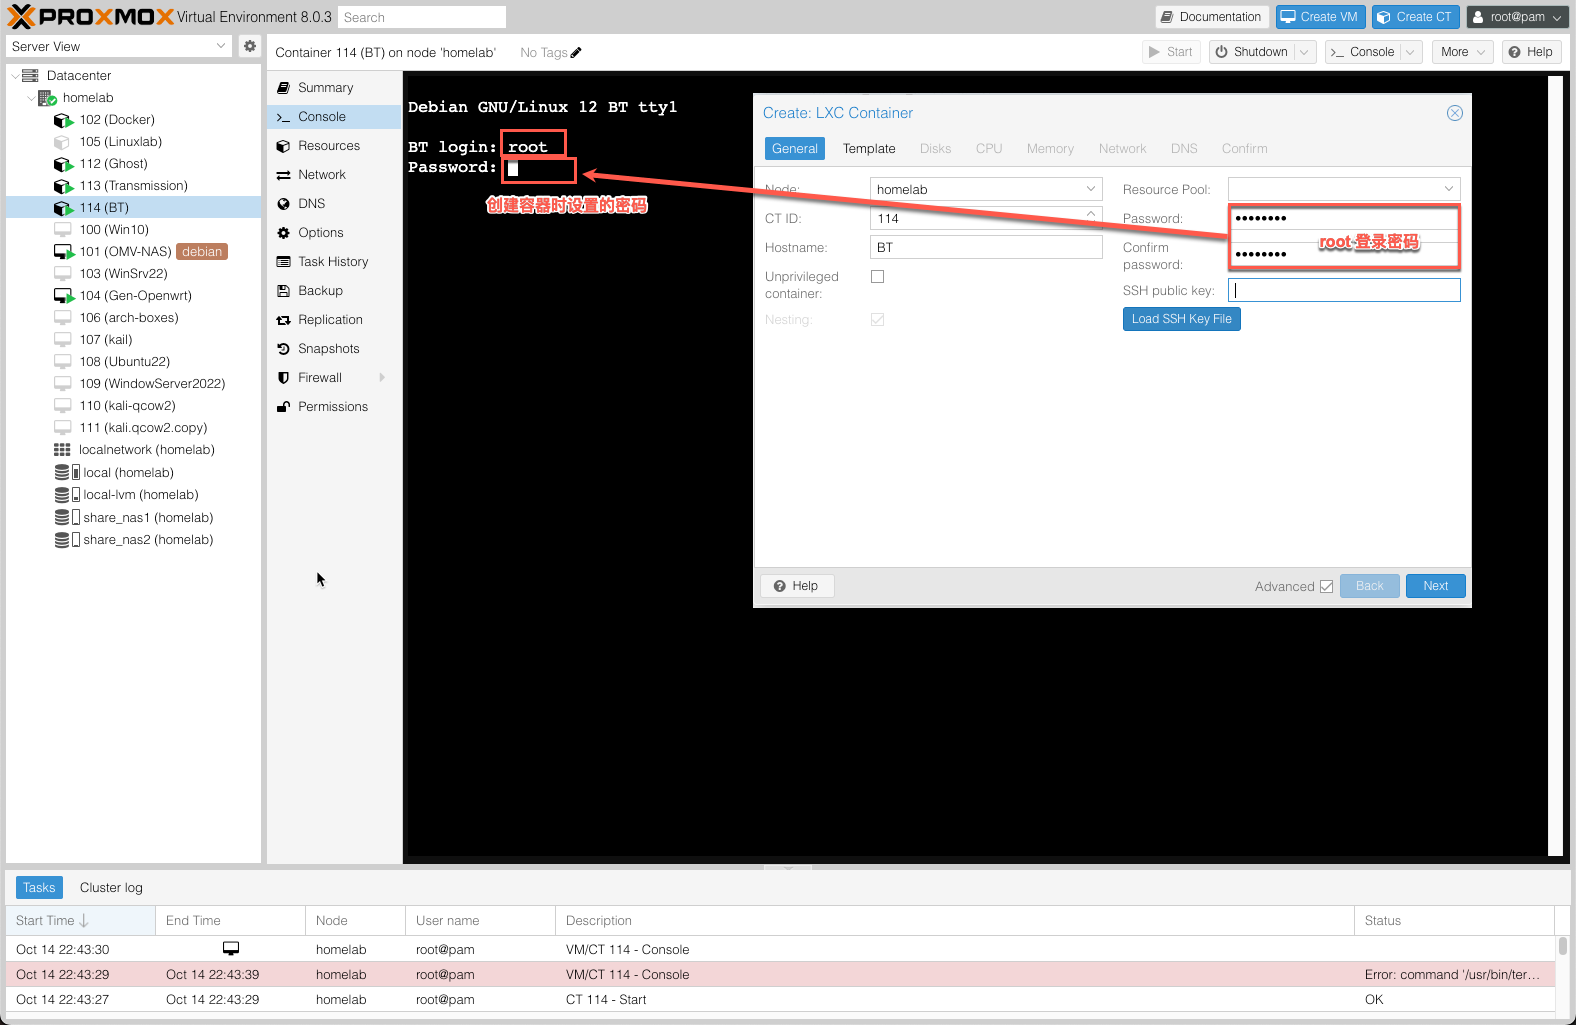
Task: Switch to the Cluster log tab
Action: (111, 888)
